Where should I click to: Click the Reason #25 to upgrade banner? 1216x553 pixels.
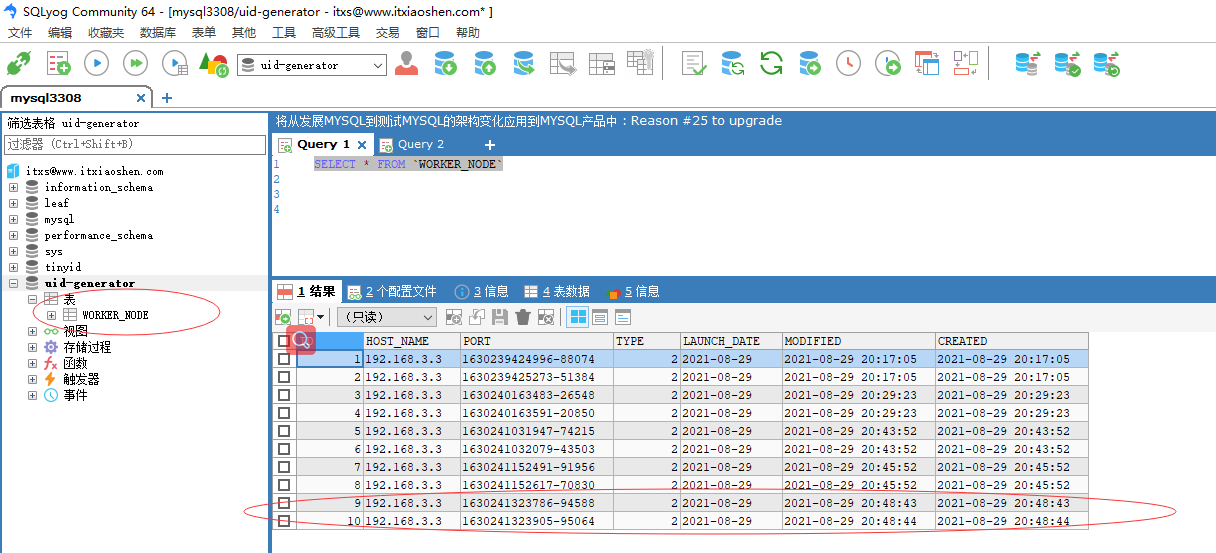[x=705, y=120]
